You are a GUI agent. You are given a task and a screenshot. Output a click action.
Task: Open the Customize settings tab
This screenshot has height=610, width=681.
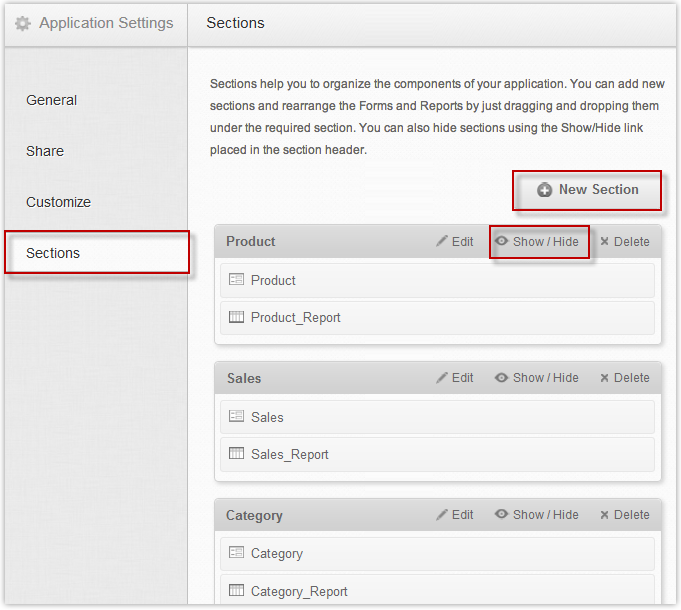58,202
